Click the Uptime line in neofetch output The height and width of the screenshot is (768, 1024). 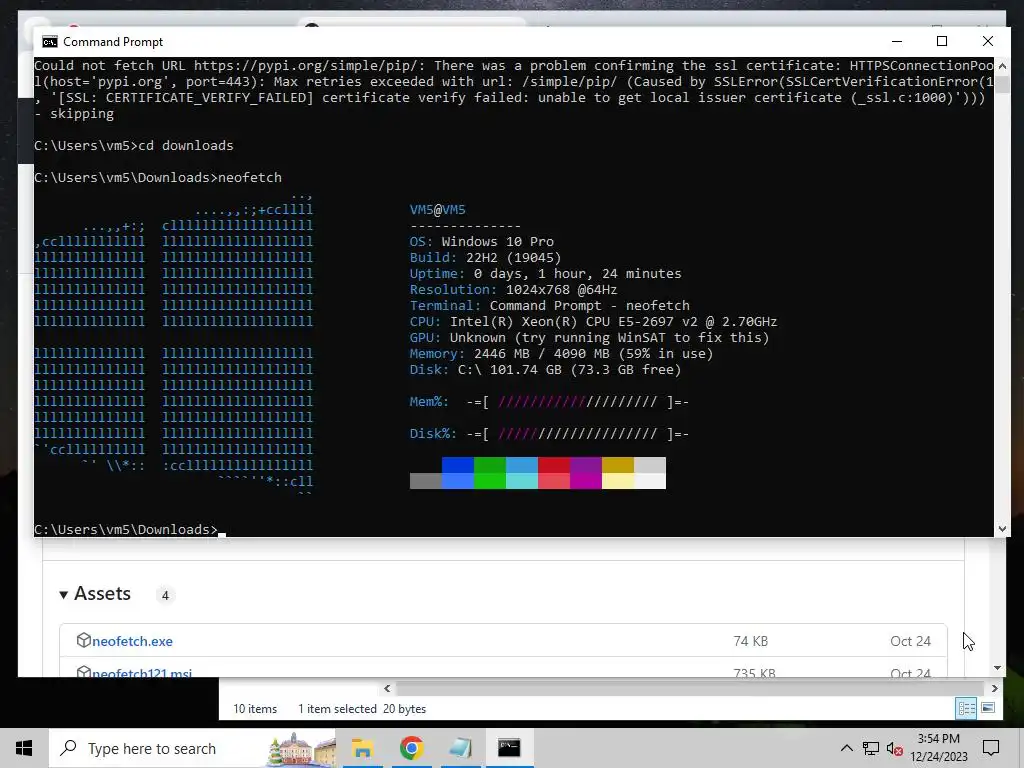(x=545, y=274)
